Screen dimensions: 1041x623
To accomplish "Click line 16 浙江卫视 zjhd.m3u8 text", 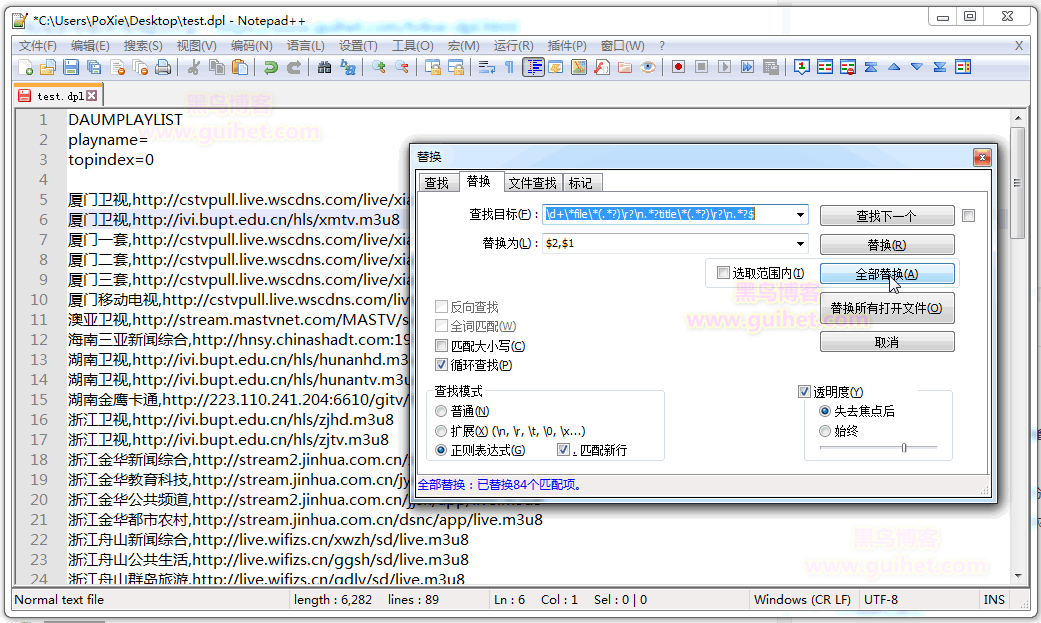I will pos(230,420).
